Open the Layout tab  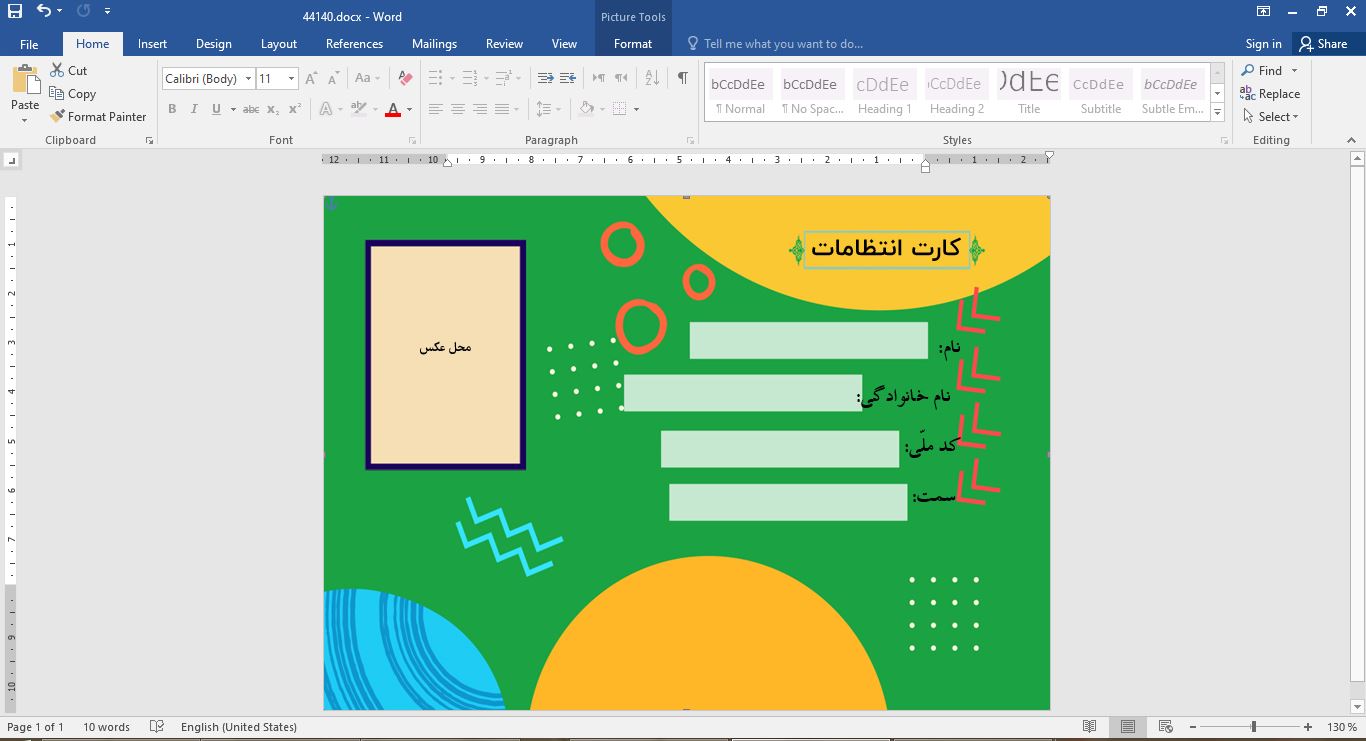[x=278, y=44]
